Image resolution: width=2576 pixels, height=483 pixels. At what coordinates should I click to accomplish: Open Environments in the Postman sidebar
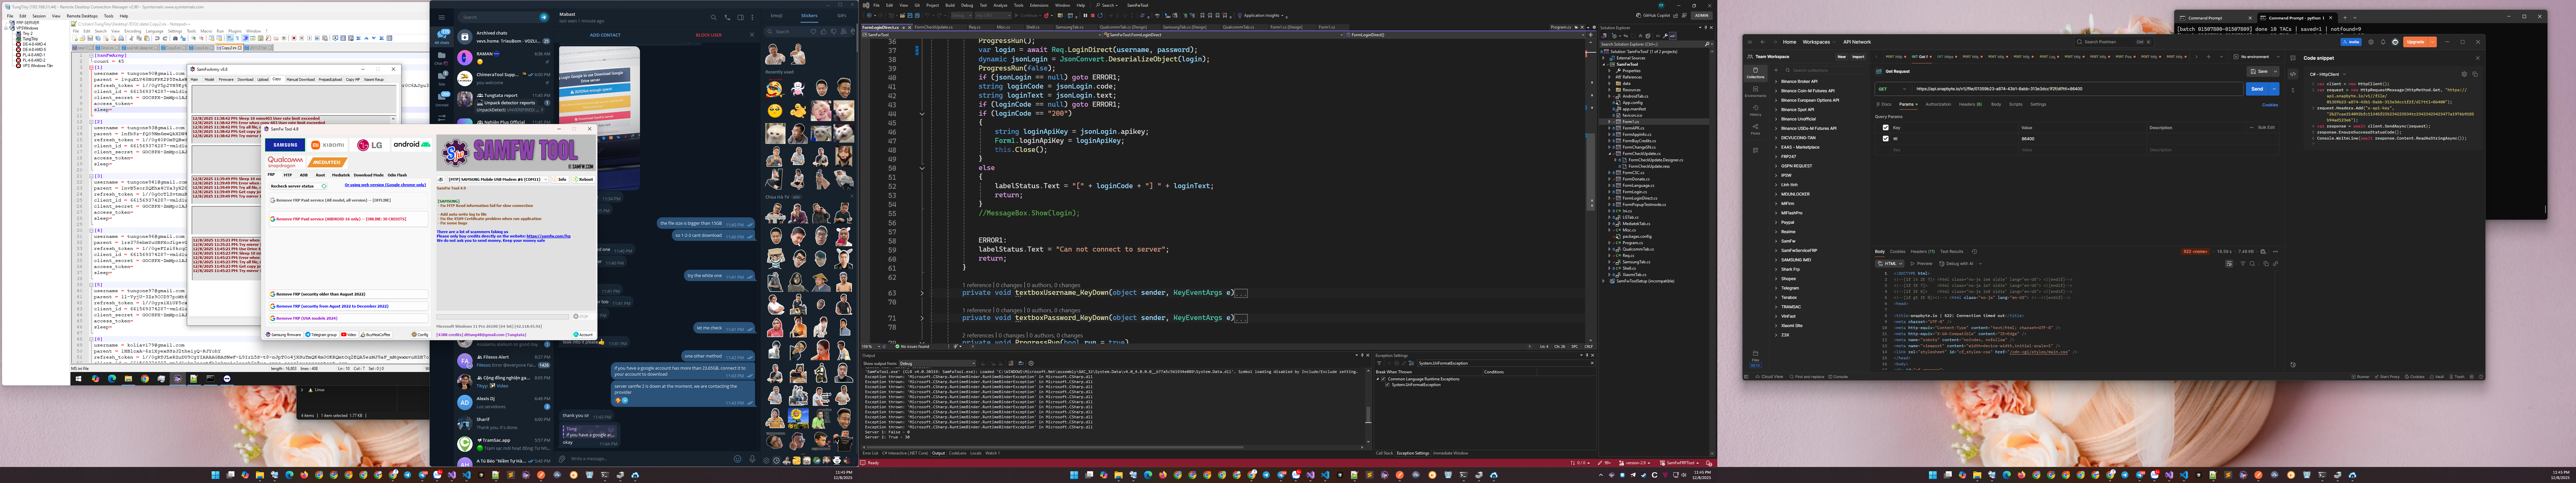[1755, 92]
